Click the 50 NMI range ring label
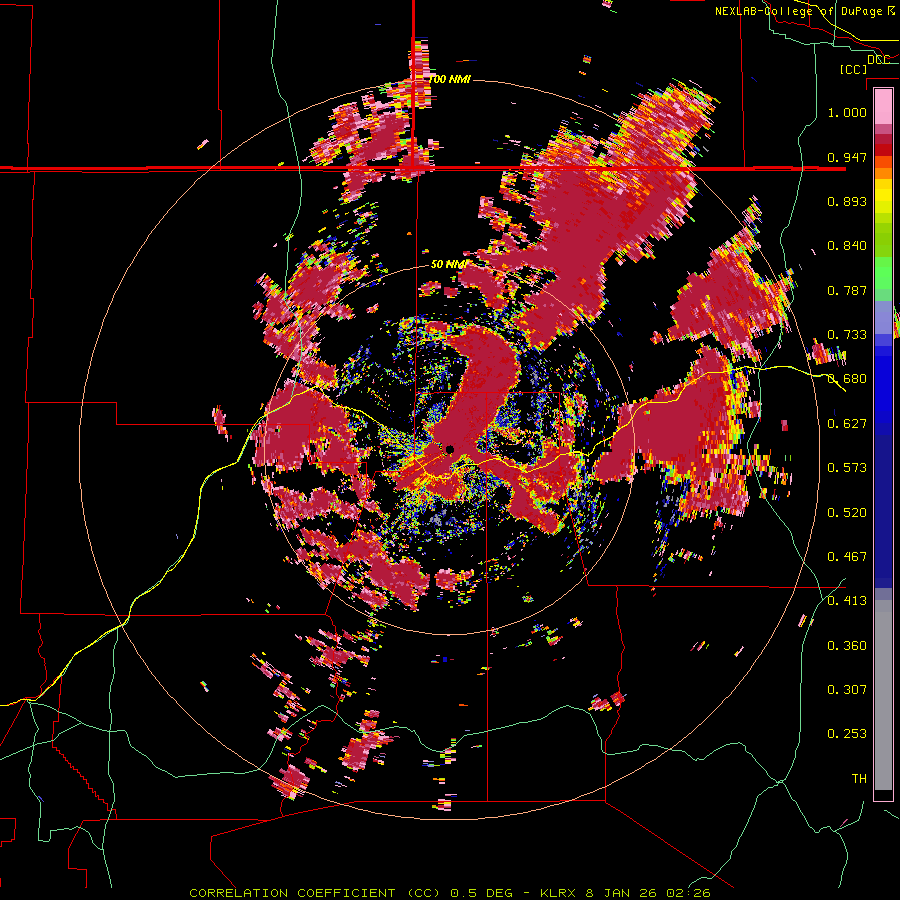The image size is (900, 900). [449, 264]
